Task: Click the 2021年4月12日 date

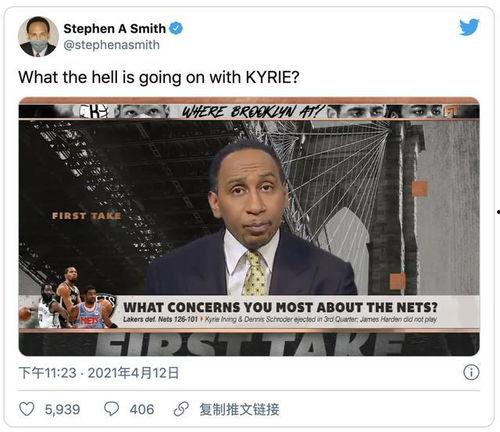Action: 133,373
